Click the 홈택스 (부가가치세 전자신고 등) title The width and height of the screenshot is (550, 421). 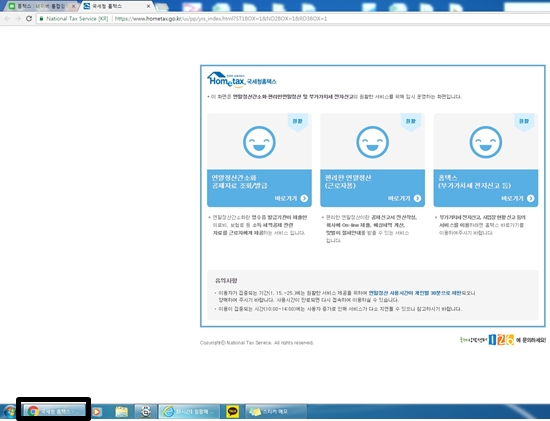475,182
